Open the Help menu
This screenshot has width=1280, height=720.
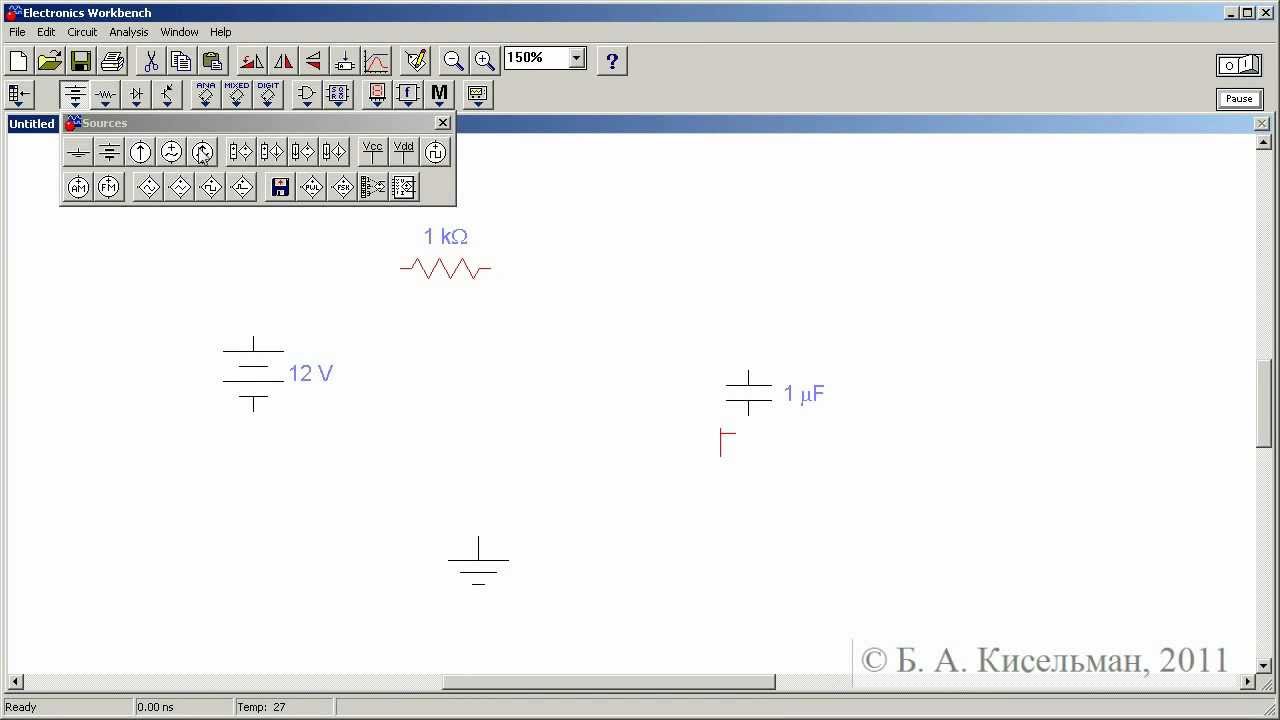point(221,32)
